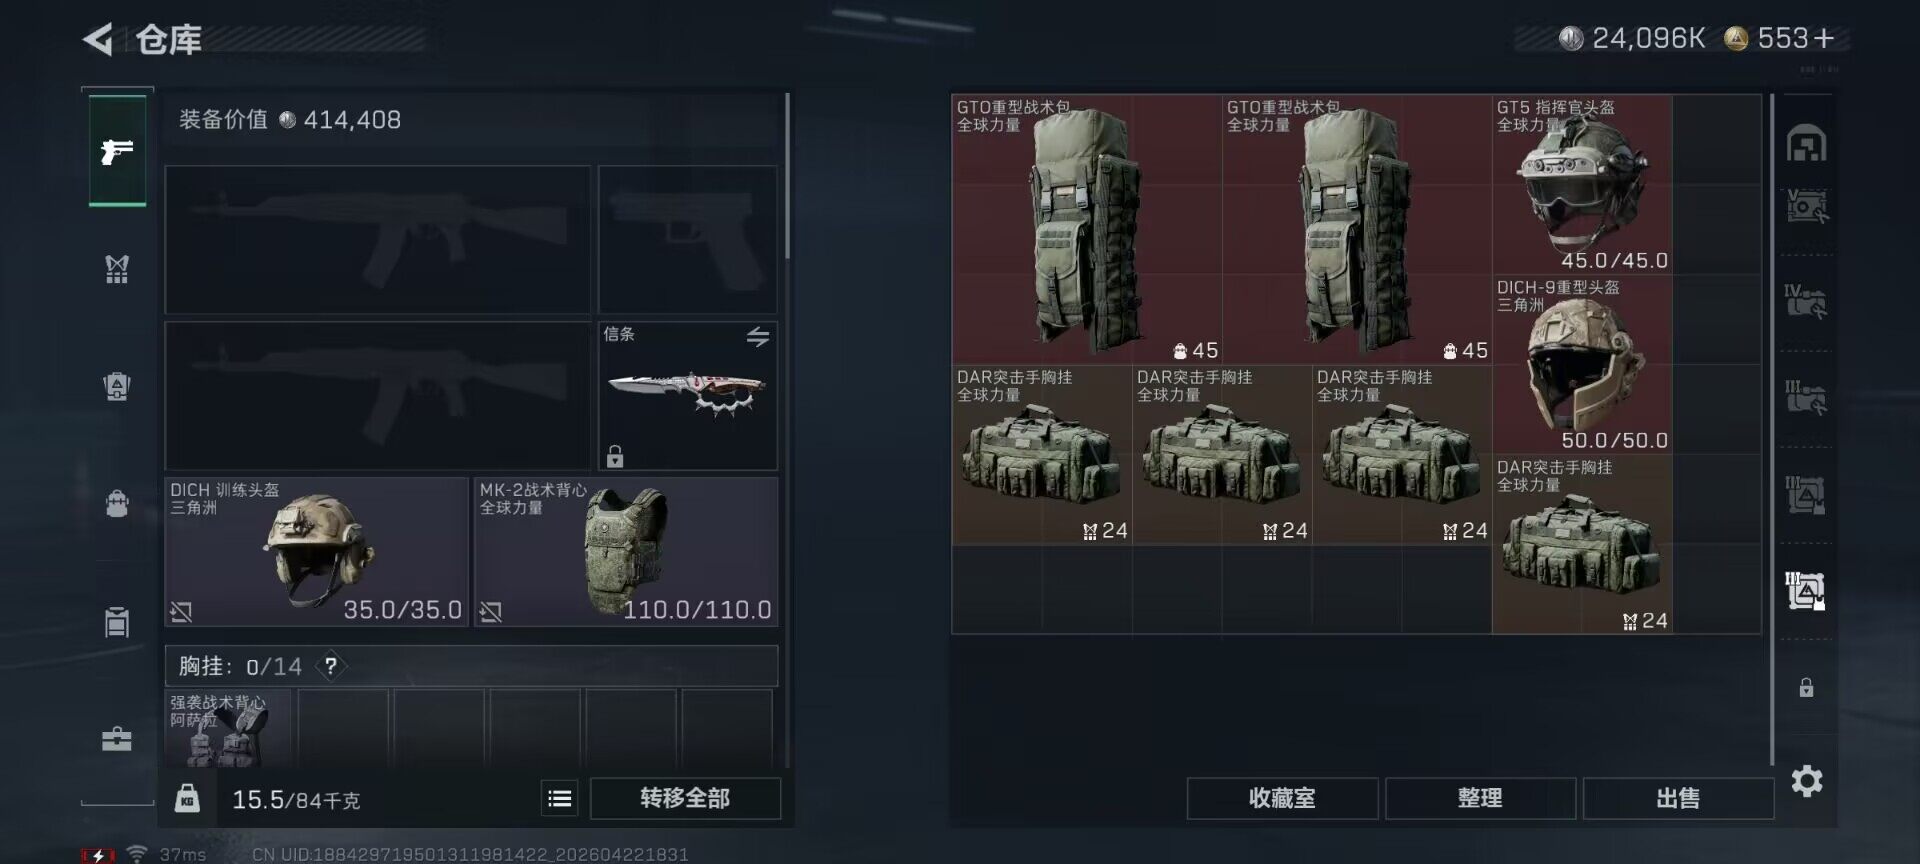The height and width of the screenshot is (864, 1920).
Task: Select the GT5 指挥官头盔 helmet item
Action: click(x=1582, y=185)
